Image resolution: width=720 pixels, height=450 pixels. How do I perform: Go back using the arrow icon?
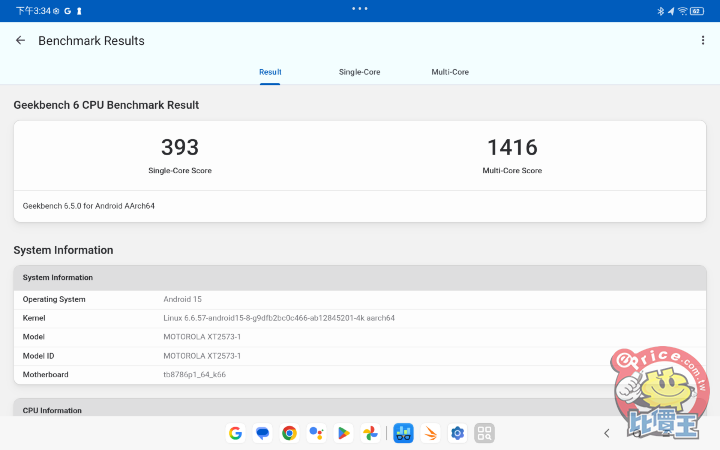[20, 41]
